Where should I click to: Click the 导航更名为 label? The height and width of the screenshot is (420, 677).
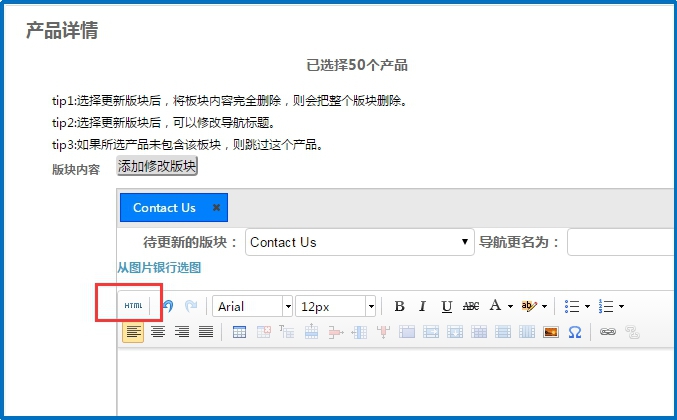(519, 242)
